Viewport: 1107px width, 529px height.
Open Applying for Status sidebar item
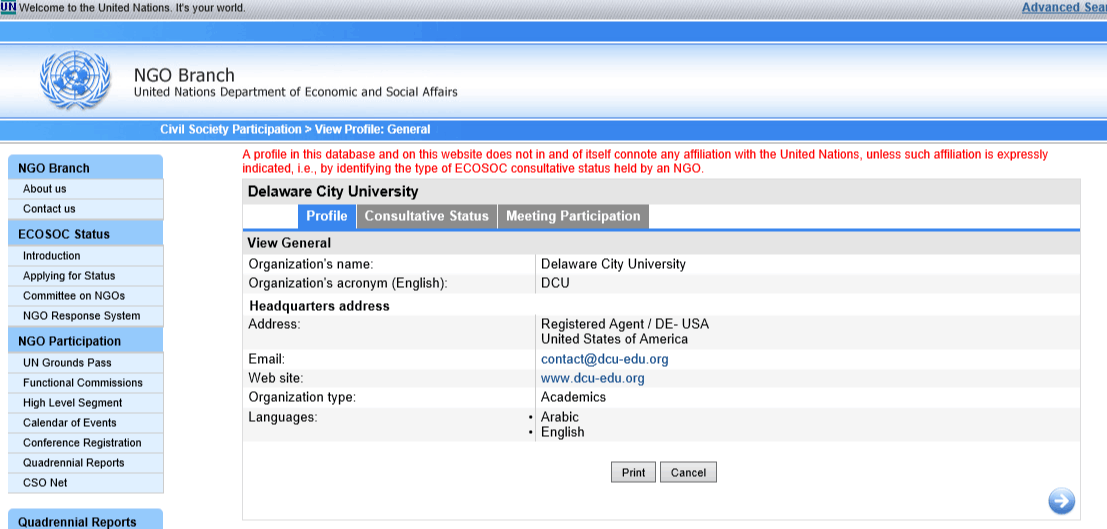tap(69, 276)
